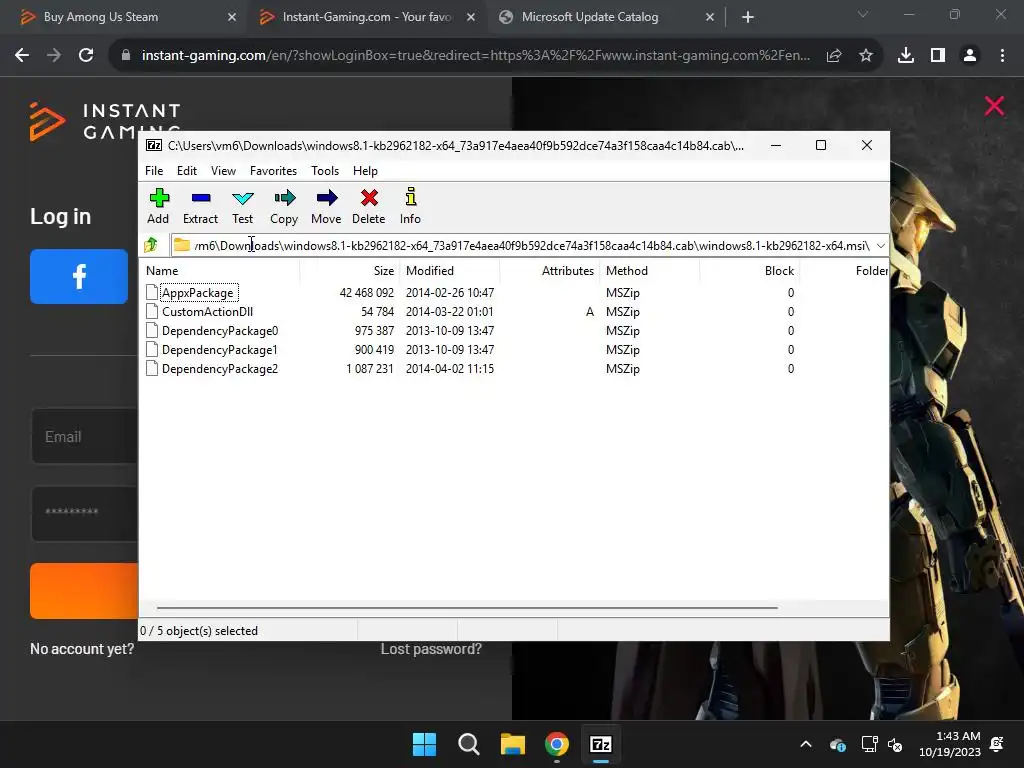Click the horizontal scrollbar in 7-Zip
The height and width of the screenshot is (768, 1024).
pyautogui.click(x=467, y=607)
